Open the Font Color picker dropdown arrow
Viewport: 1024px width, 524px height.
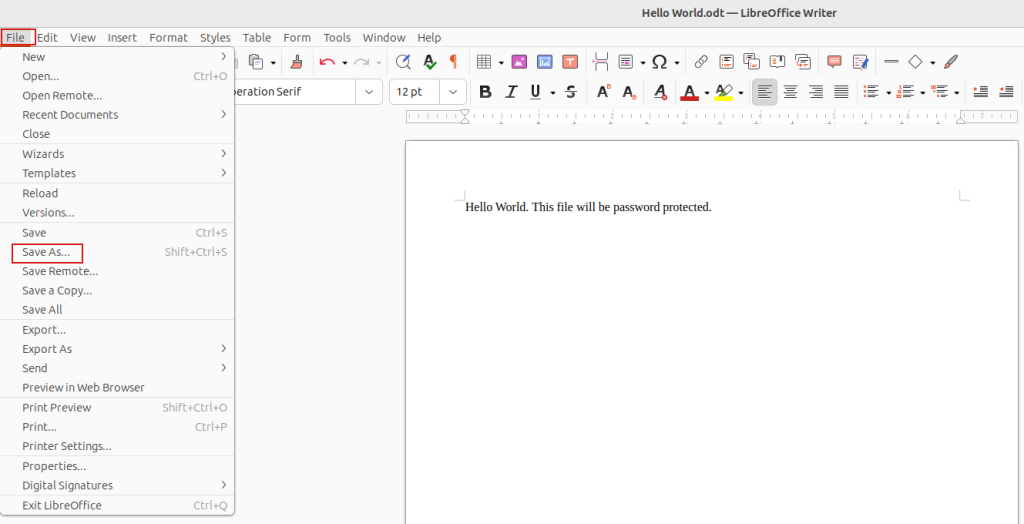pos(707,93)
